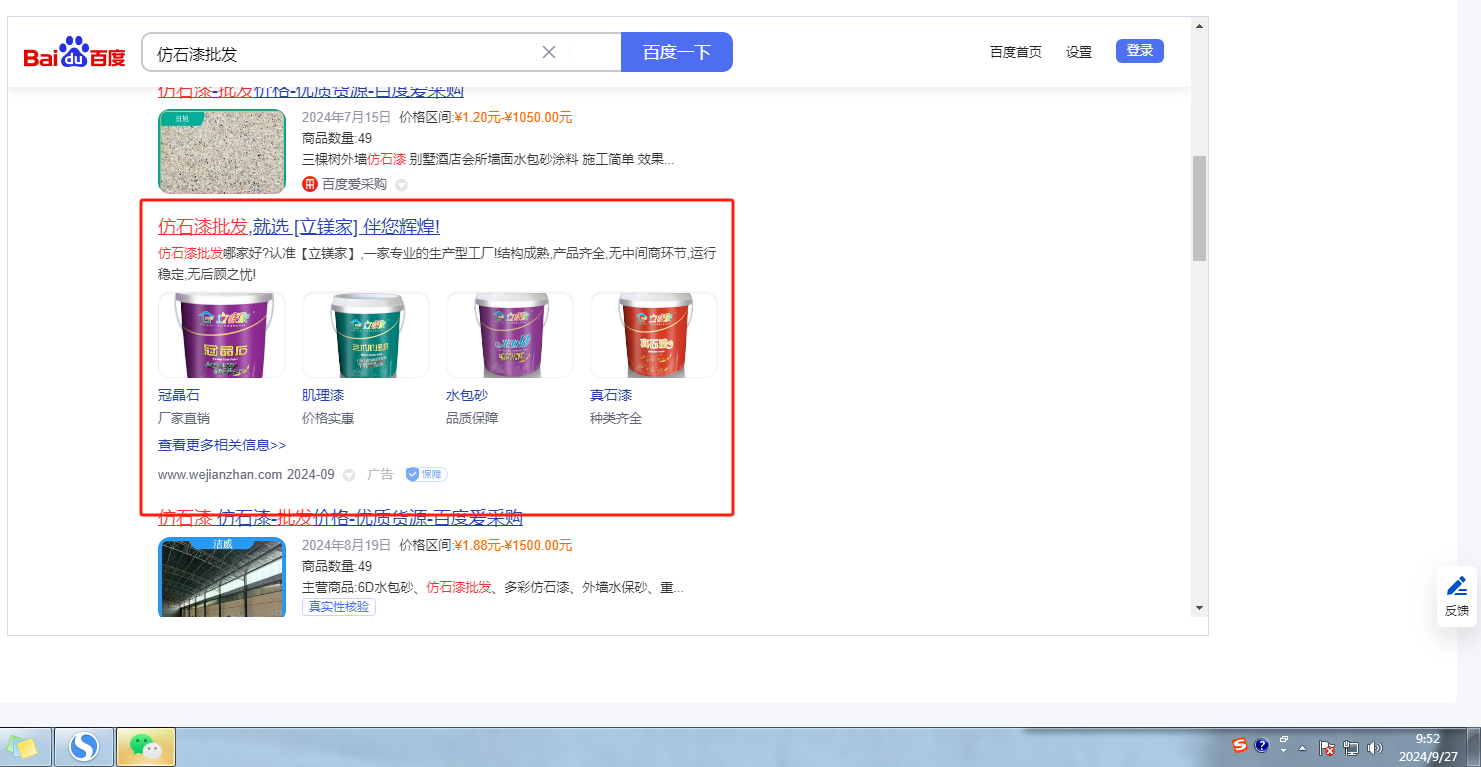The image size is (1481, 767).
Task: Click the 肌理漆 green paint bucket image
Action: click(366, 335)
